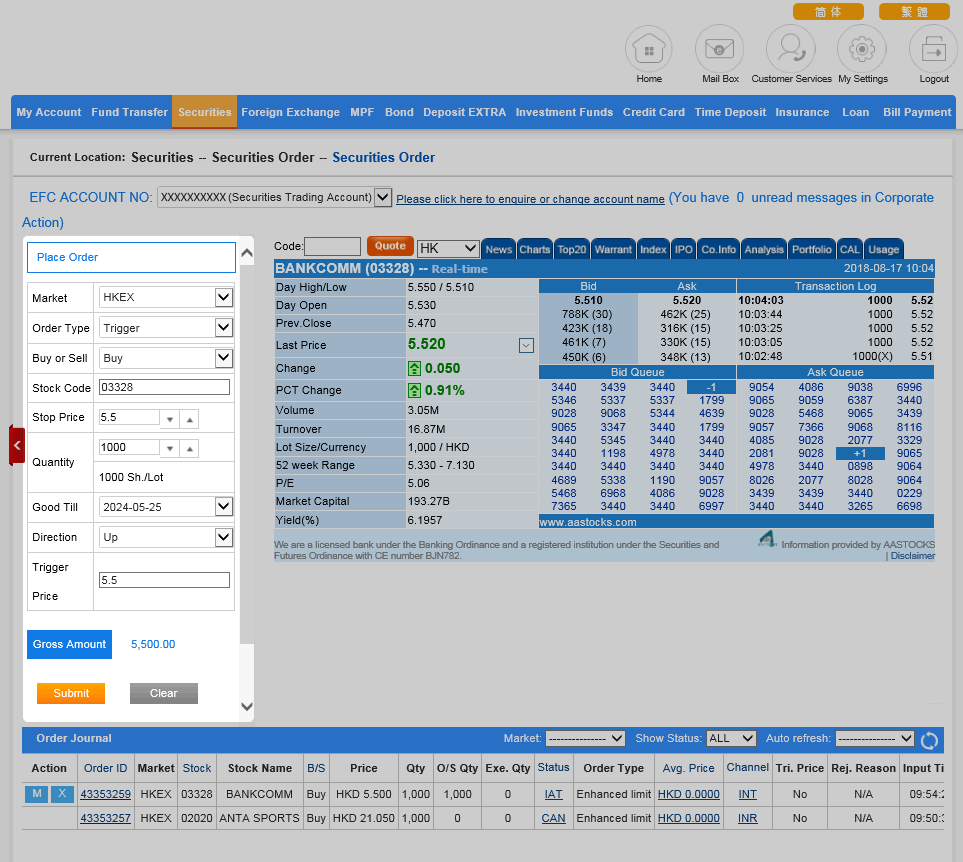This screenshot has width=963, height=862.
Task: Open My Settings gear icon
Action: (862, 48)
